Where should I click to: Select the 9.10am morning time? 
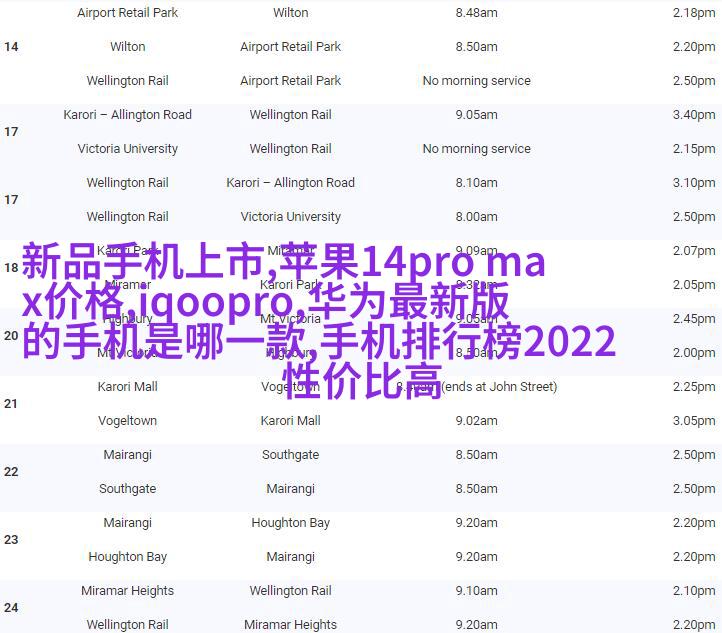pos(476,591)
